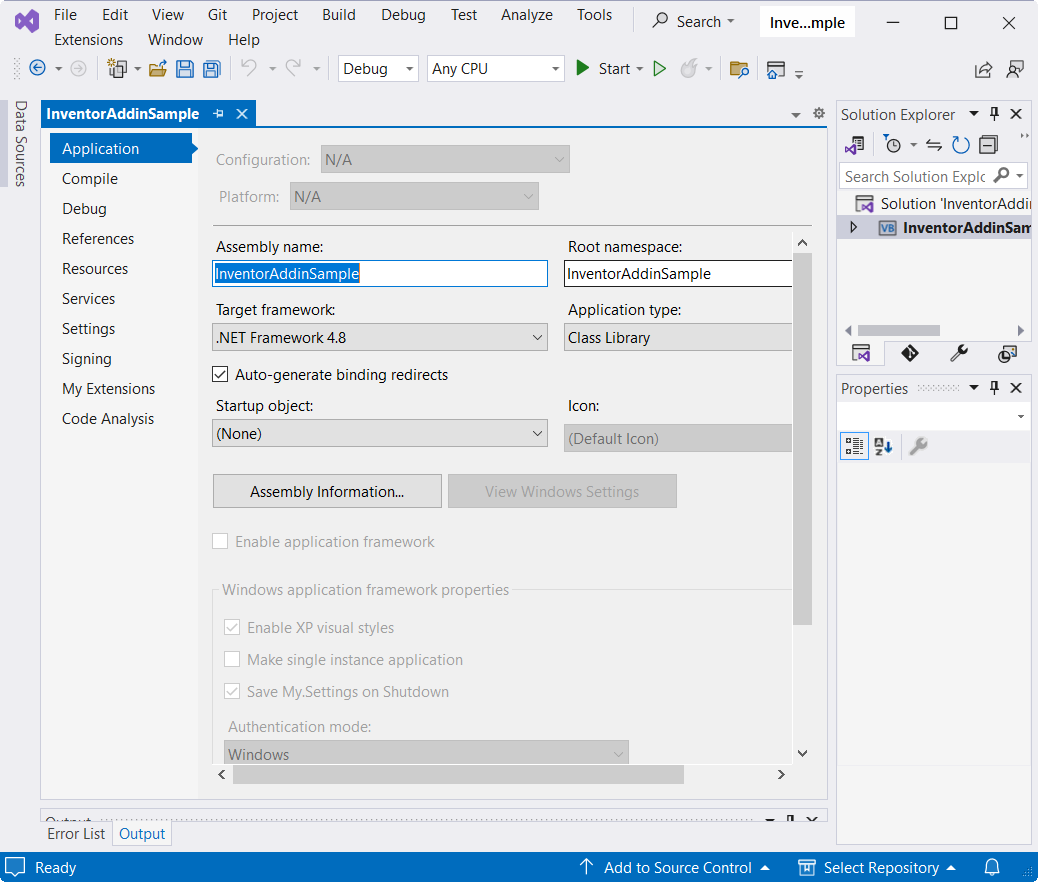
Task: Expand InventorAddinSample project node in tree
Action: coord(853,227)
